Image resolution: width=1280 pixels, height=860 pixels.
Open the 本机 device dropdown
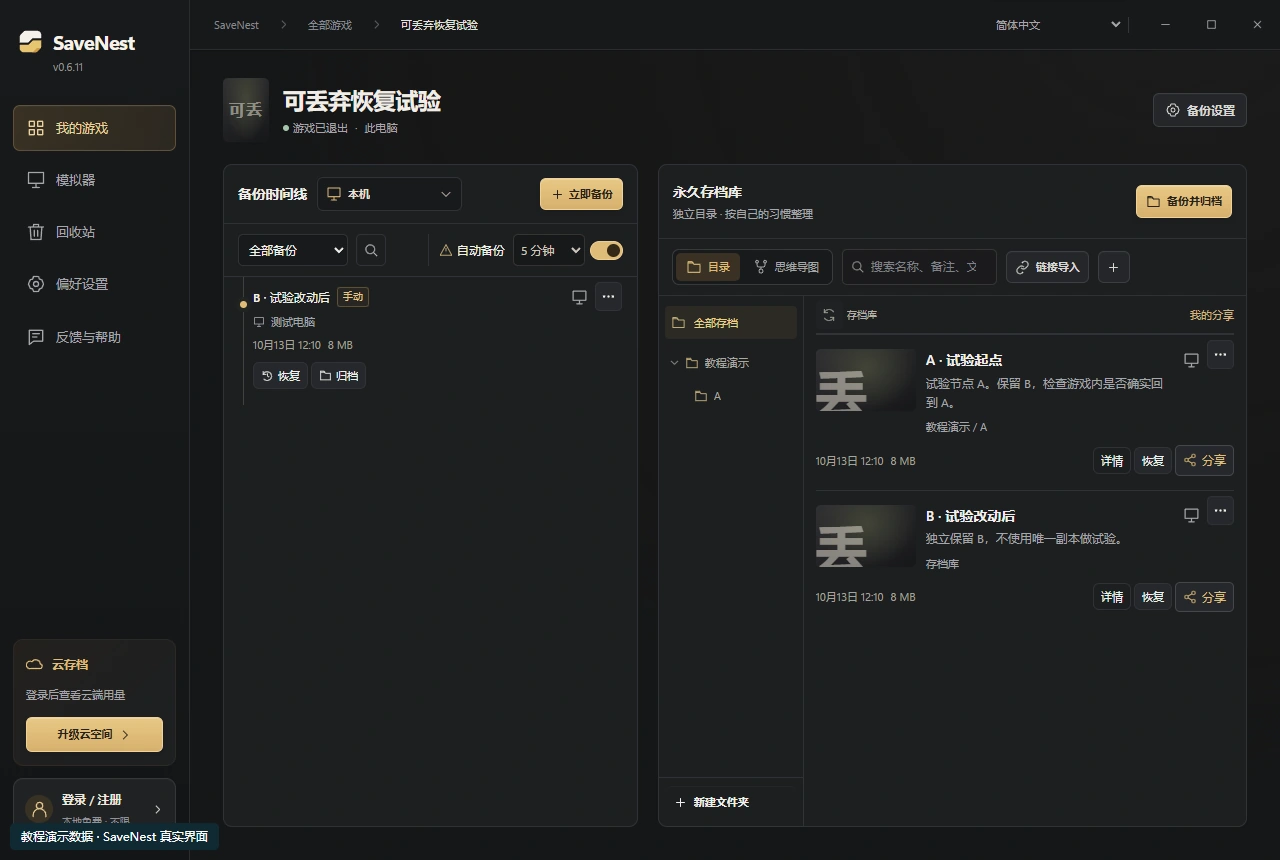point(390,194)
